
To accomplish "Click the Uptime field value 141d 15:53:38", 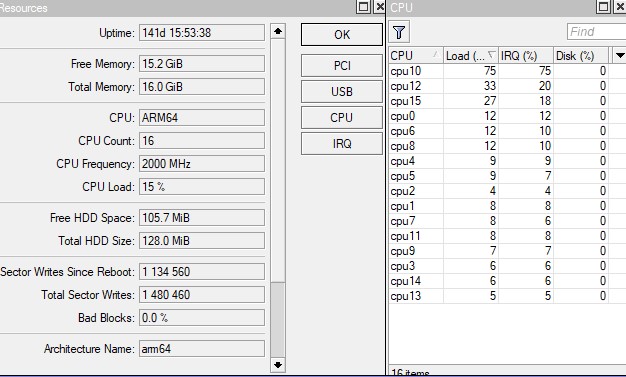I will [202, 33].
